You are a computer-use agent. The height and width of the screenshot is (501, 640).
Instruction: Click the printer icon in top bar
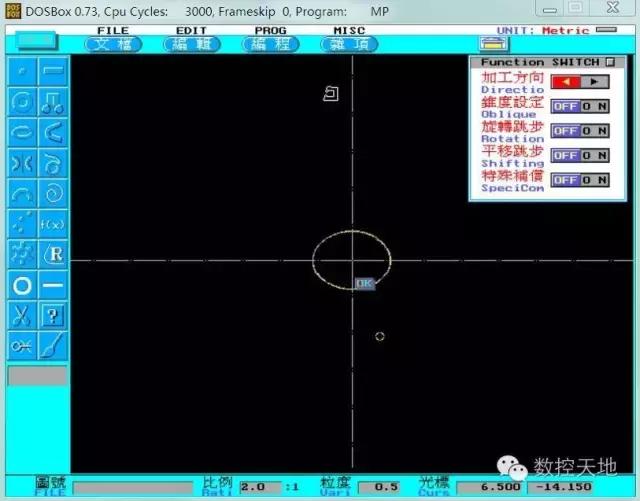point(490,44)
